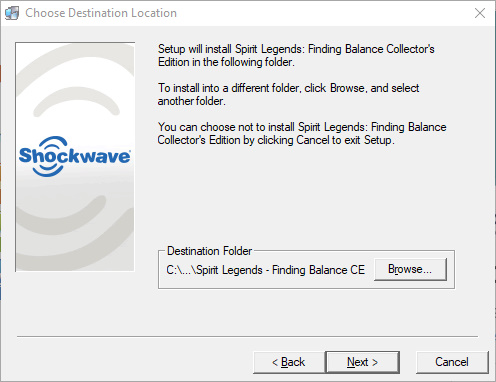This screenshot has width=496, height=382.
Task: Click the 'Choose Destination Location' title text
Action: 101,13
